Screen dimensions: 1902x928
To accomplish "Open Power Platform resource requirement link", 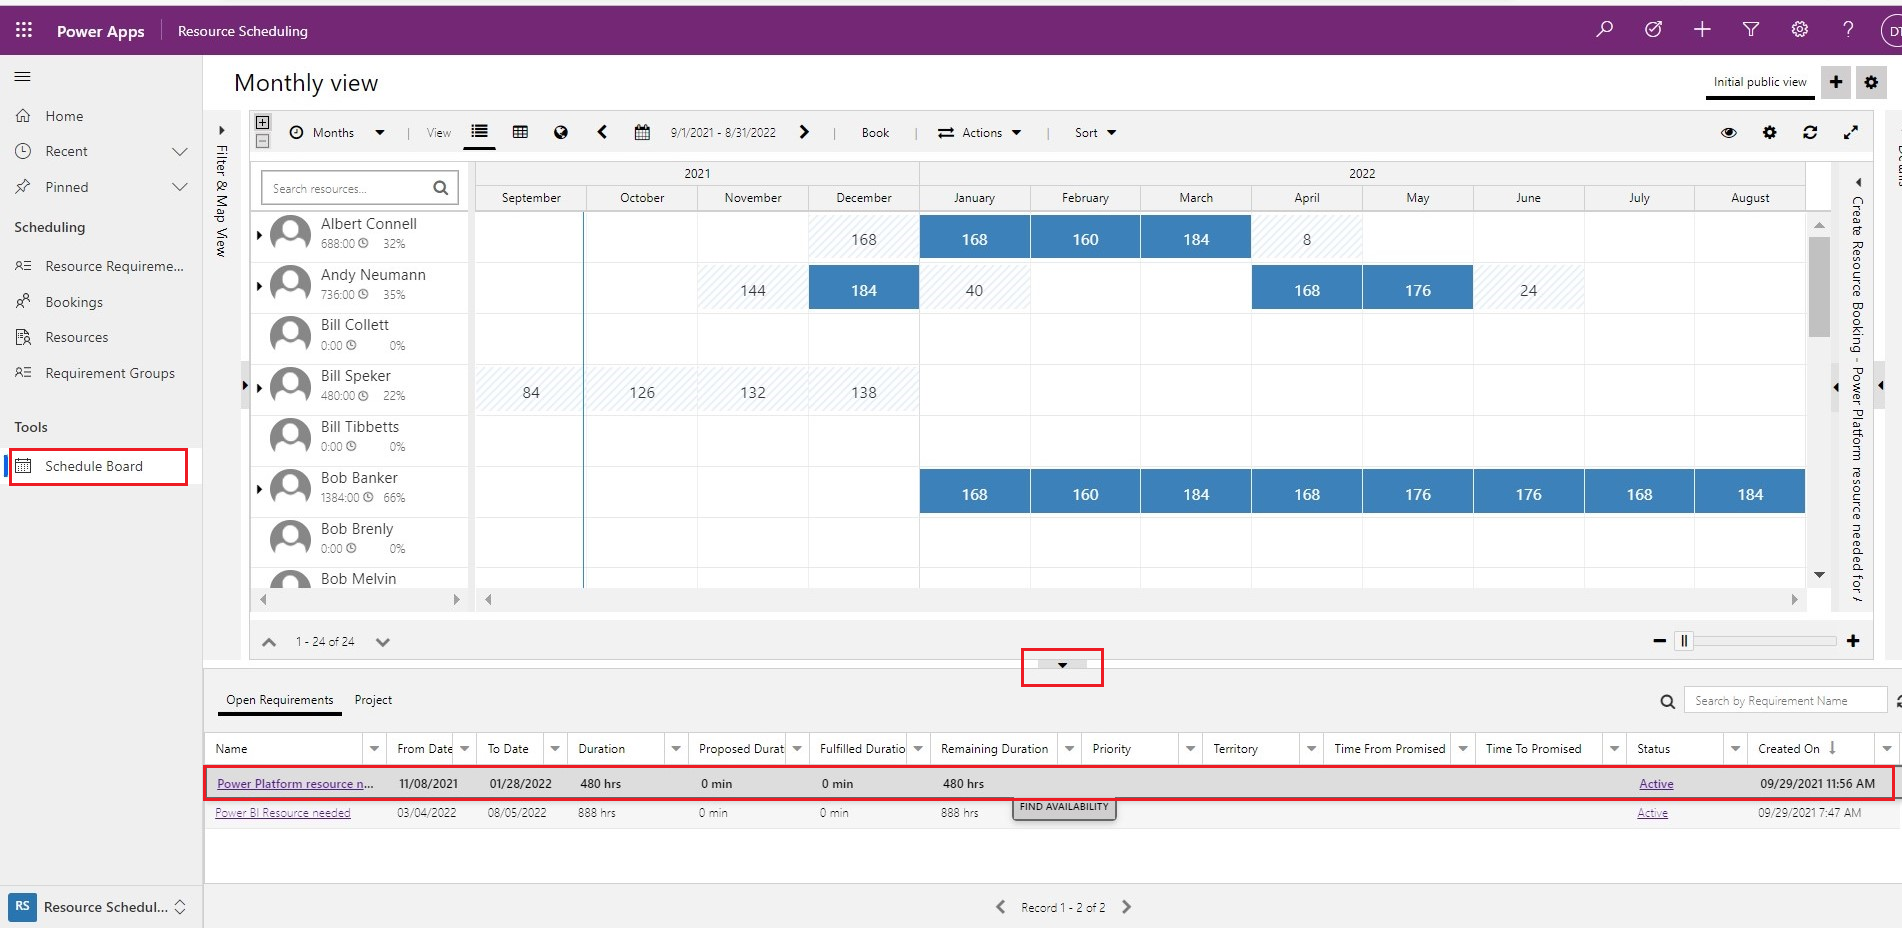I will click(x=295, y=784).
